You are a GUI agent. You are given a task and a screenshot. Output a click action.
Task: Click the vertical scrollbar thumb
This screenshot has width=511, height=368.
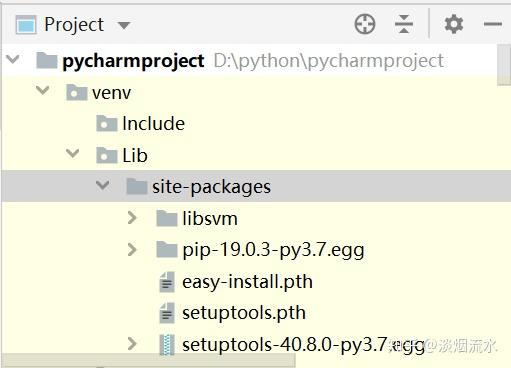(504, 65)
